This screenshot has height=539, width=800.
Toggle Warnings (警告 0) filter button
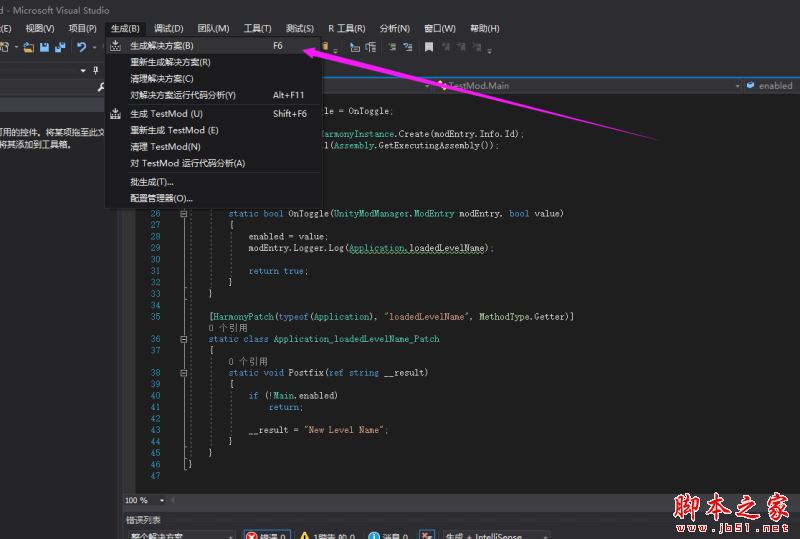(x=328, y=535)
